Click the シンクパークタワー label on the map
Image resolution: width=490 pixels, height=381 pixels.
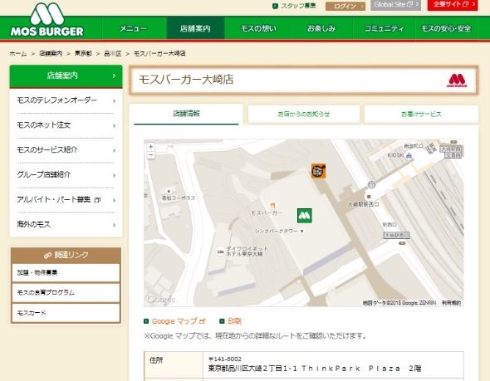coord(276,231)
